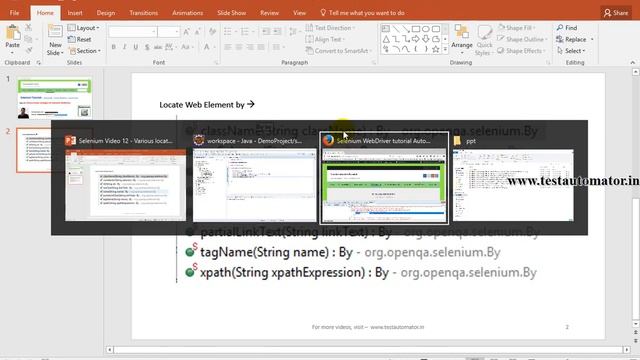Toggle Center paragraph alignment
This screenshot has height=360, width=640.
(239, 47)
